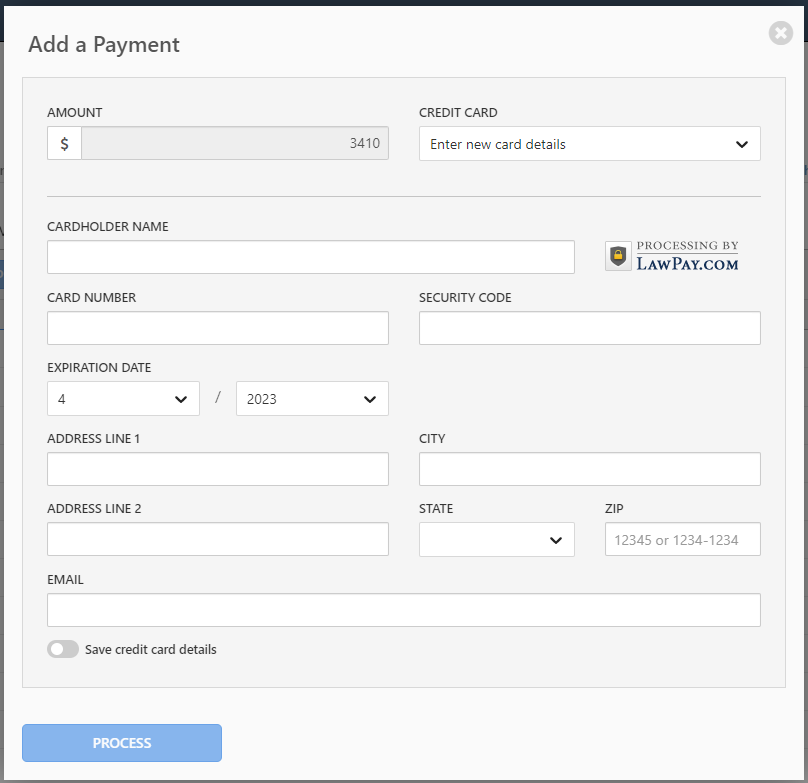Close the Add a Payment dialog
Viewport: 808px width, 783px height.
781,34
